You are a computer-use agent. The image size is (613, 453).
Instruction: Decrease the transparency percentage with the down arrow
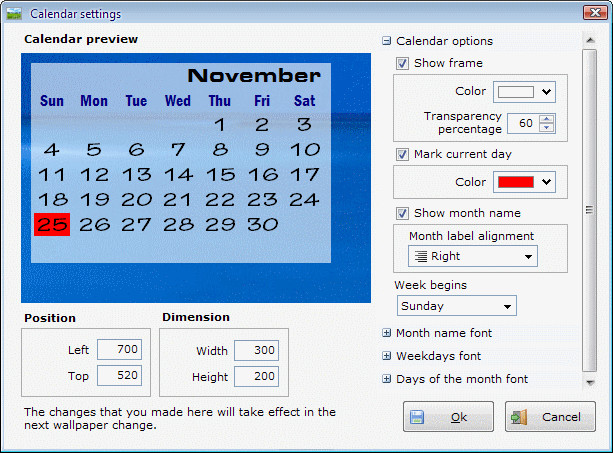point(547,128)
